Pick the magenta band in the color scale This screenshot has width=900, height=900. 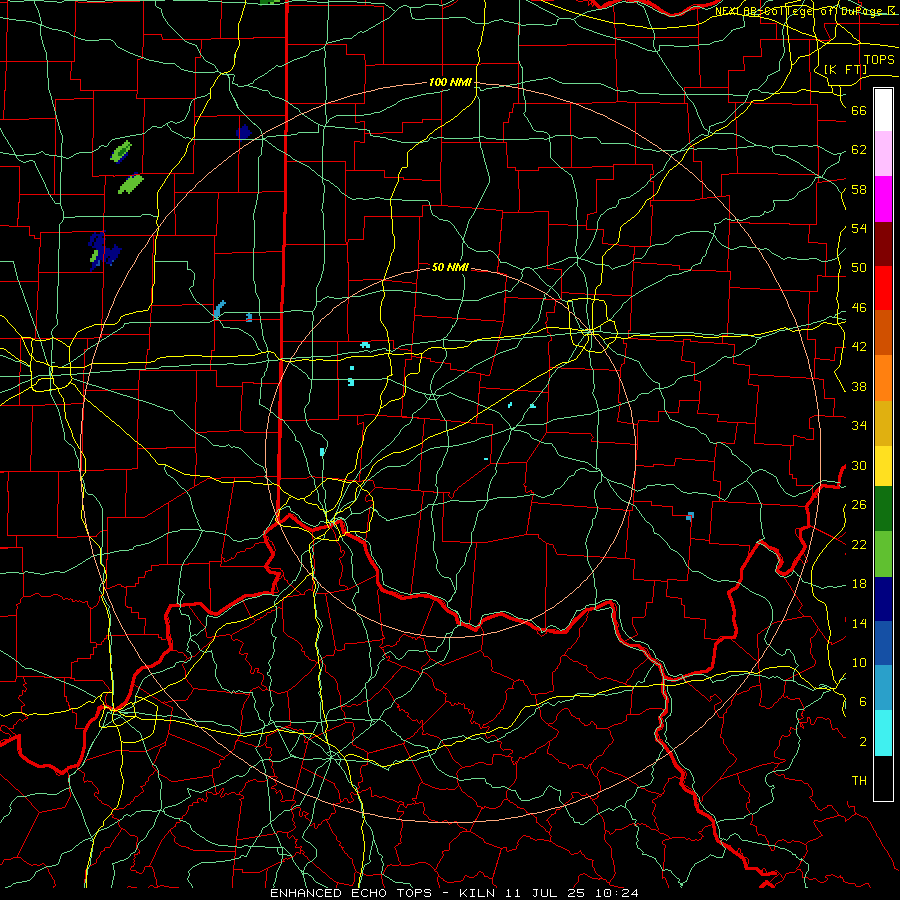click(x=883, y=199)
